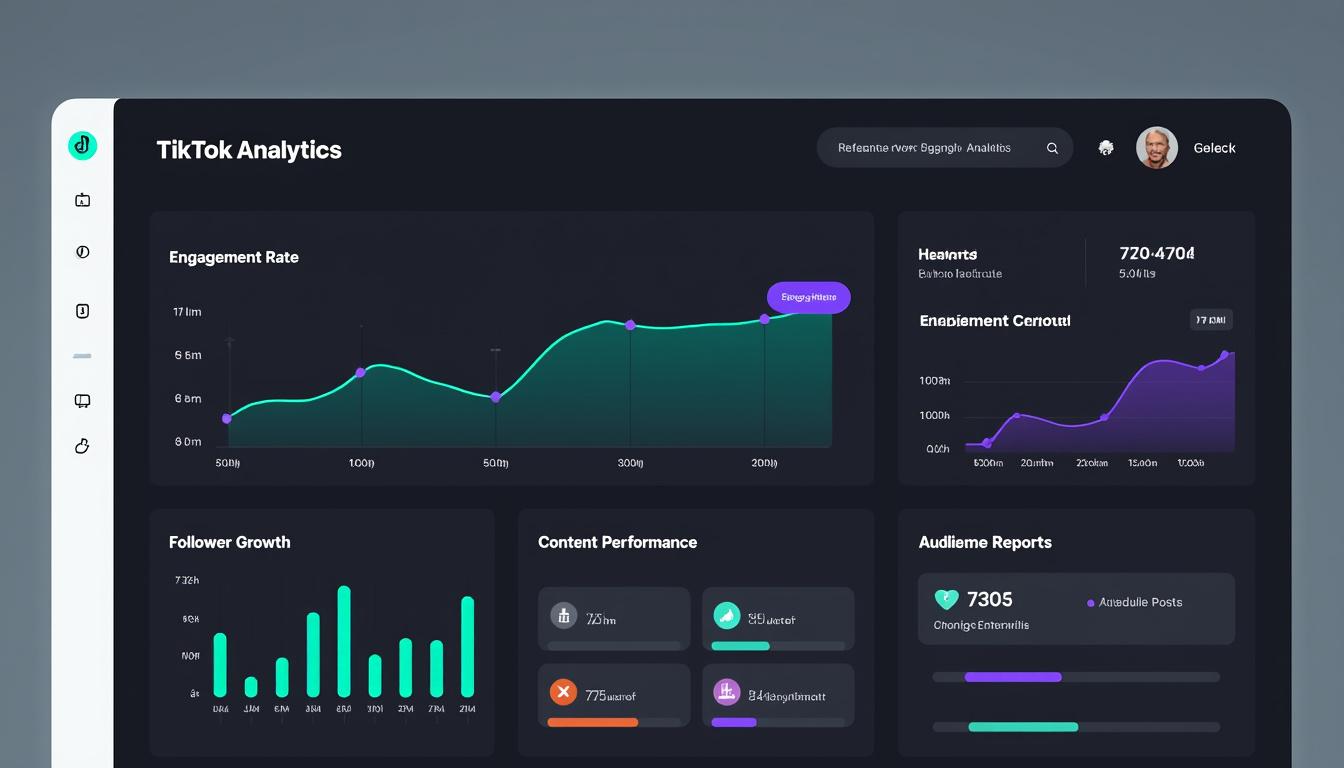Click the small badge beside Enapiement Cenoutl
Image resolution: width=1344 pixels, height=768 pixels.
[x=1211, y=320]
